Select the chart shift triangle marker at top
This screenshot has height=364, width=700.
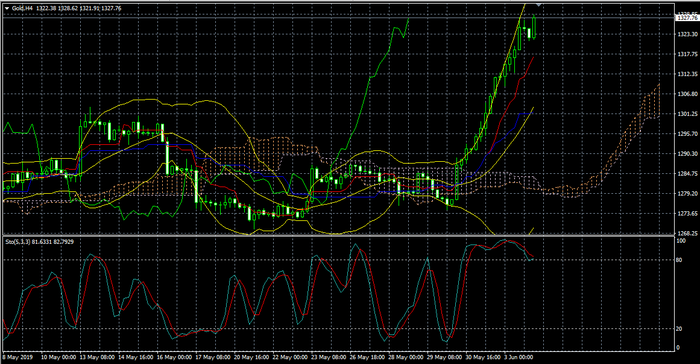pos(539,4)
